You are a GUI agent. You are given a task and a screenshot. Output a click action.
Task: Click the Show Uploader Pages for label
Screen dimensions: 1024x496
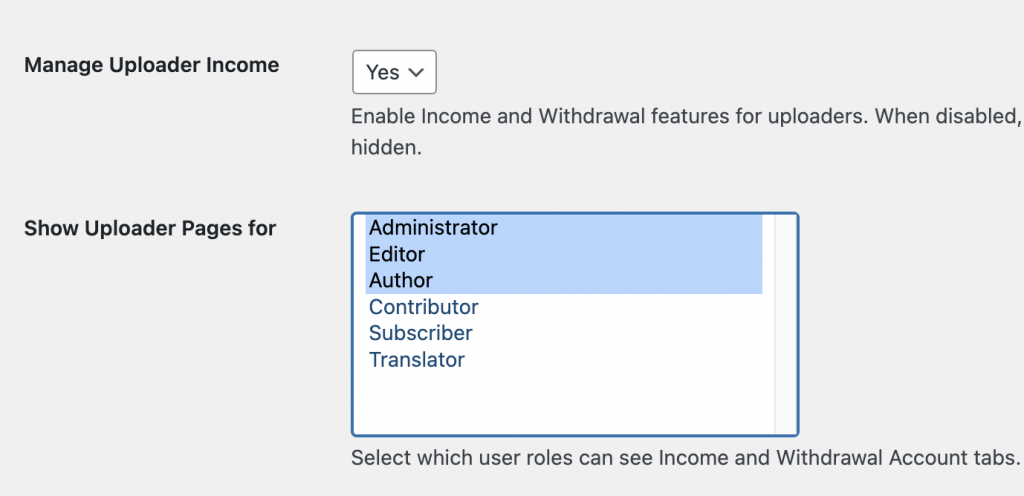[x=150, y=228]
